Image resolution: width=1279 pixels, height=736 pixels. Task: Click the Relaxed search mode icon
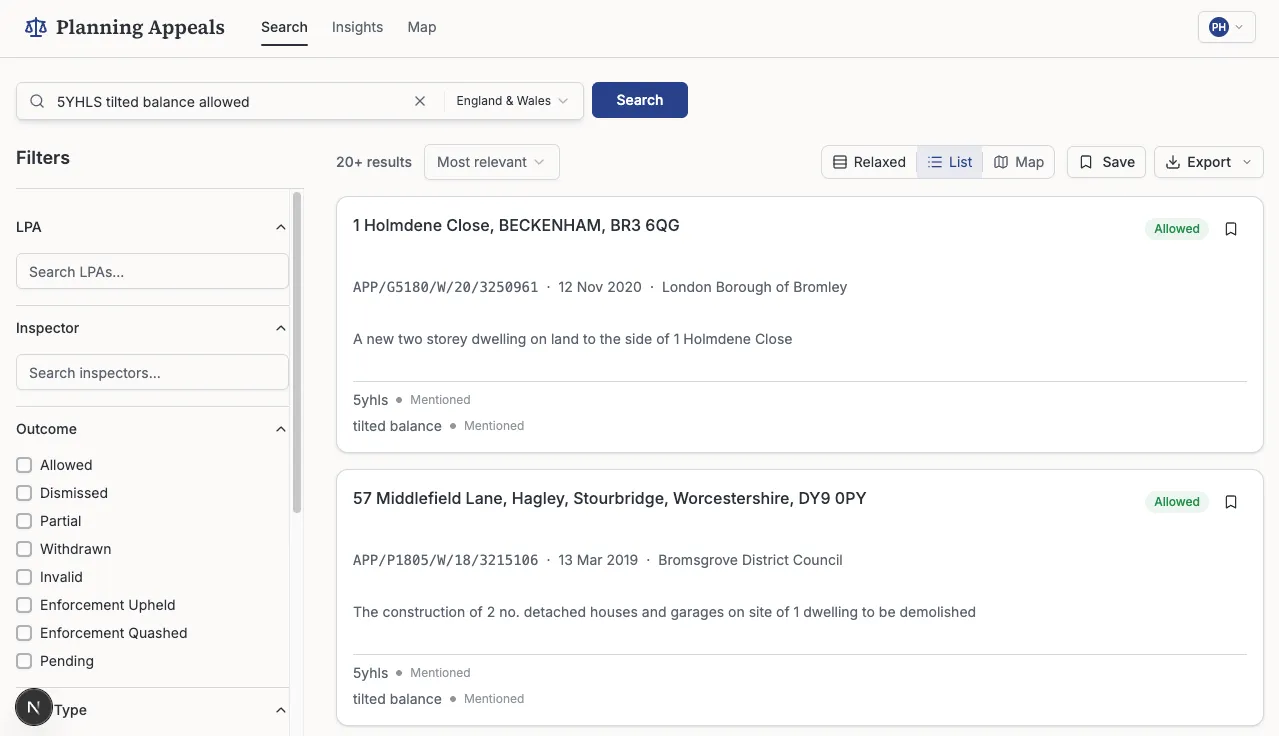tap(843, 161)
